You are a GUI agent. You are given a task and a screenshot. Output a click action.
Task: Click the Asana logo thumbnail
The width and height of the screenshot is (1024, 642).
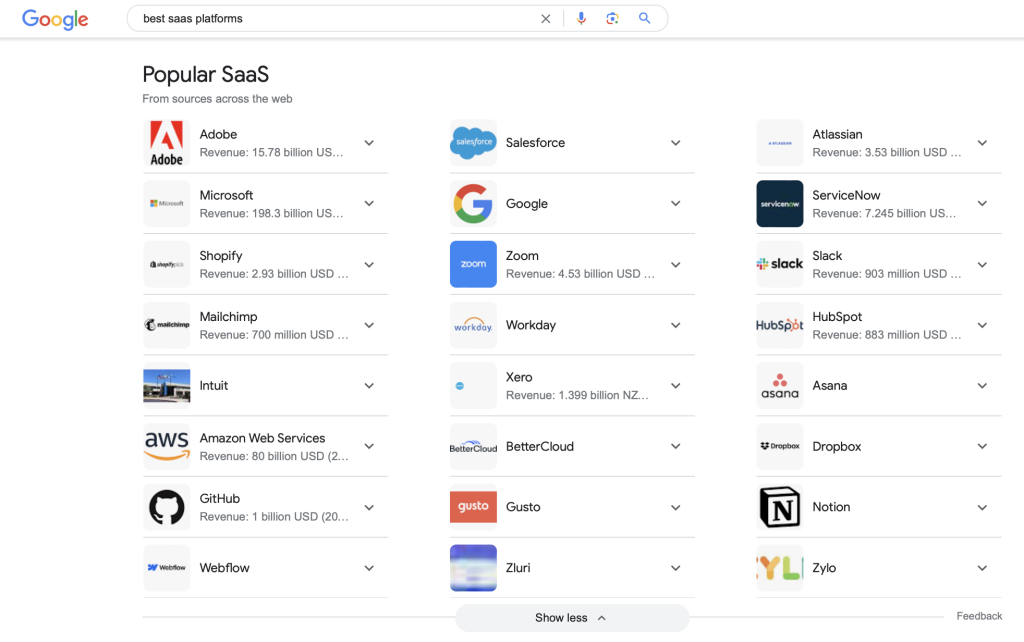[780, 386]
